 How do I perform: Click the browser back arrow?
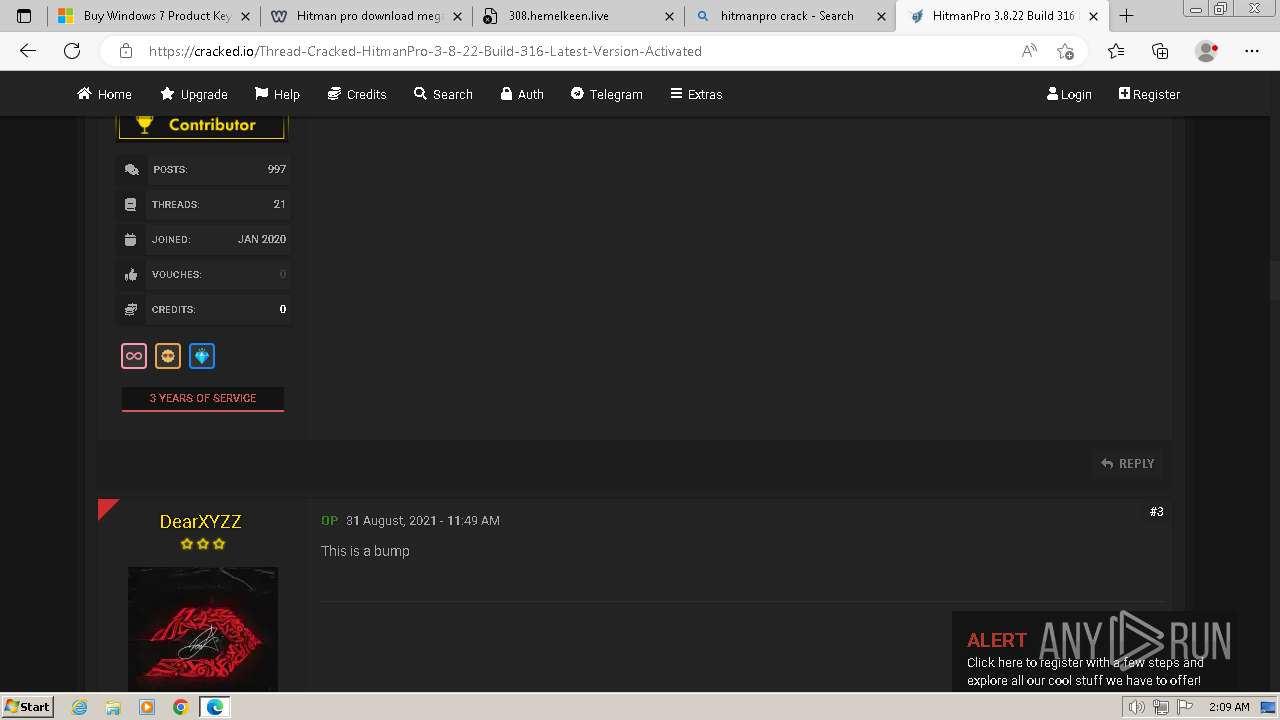tap(28, 51)
